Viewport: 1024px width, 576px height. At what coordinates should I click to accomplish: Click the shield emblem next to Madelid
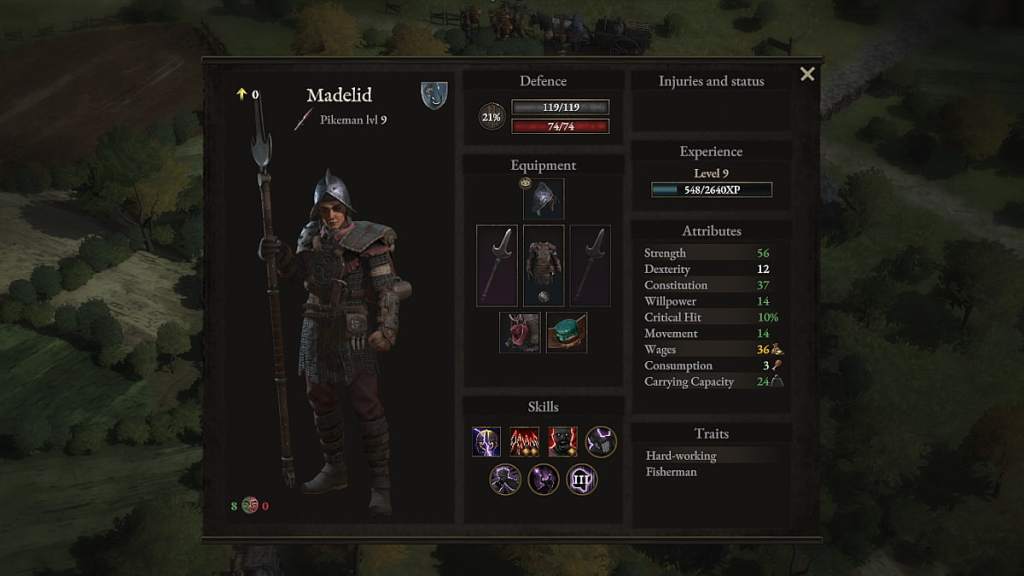coord(434,95)
